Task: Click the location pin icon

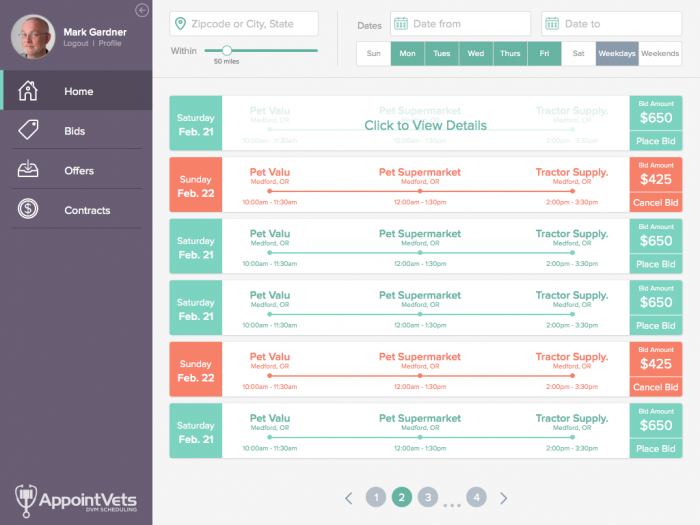Action: coord(180,24)
